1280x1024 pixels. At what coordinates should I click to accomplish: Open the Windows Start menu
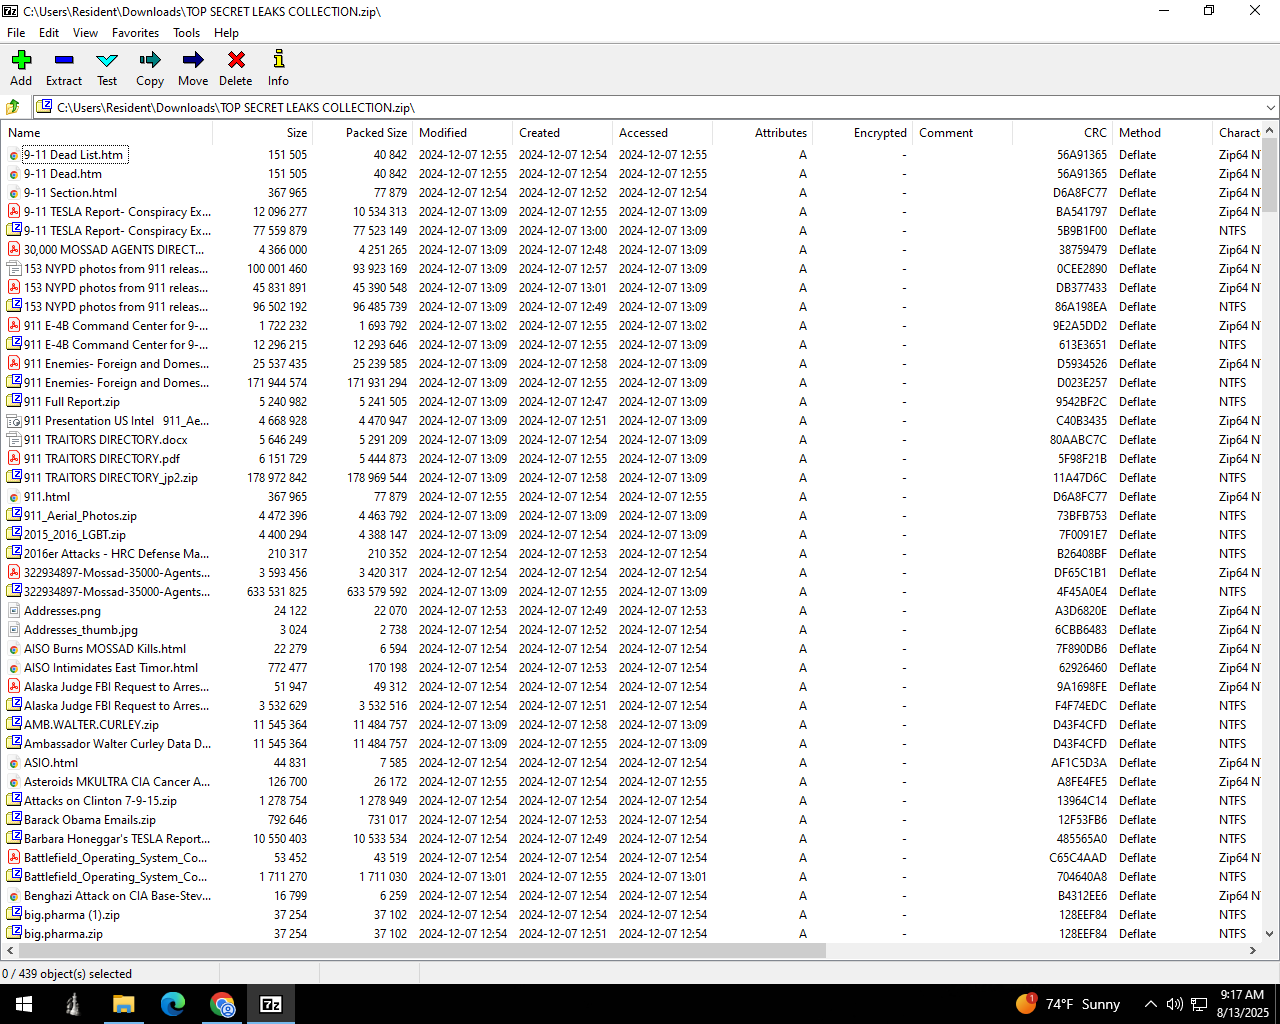[x=24, y=1004]
